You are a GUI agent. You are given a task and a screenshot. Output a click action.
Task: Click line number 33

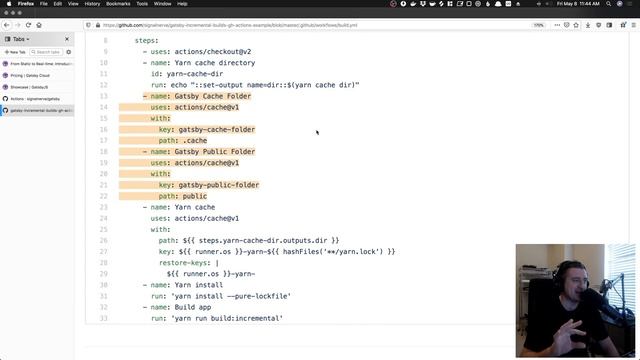click(104, 318)
